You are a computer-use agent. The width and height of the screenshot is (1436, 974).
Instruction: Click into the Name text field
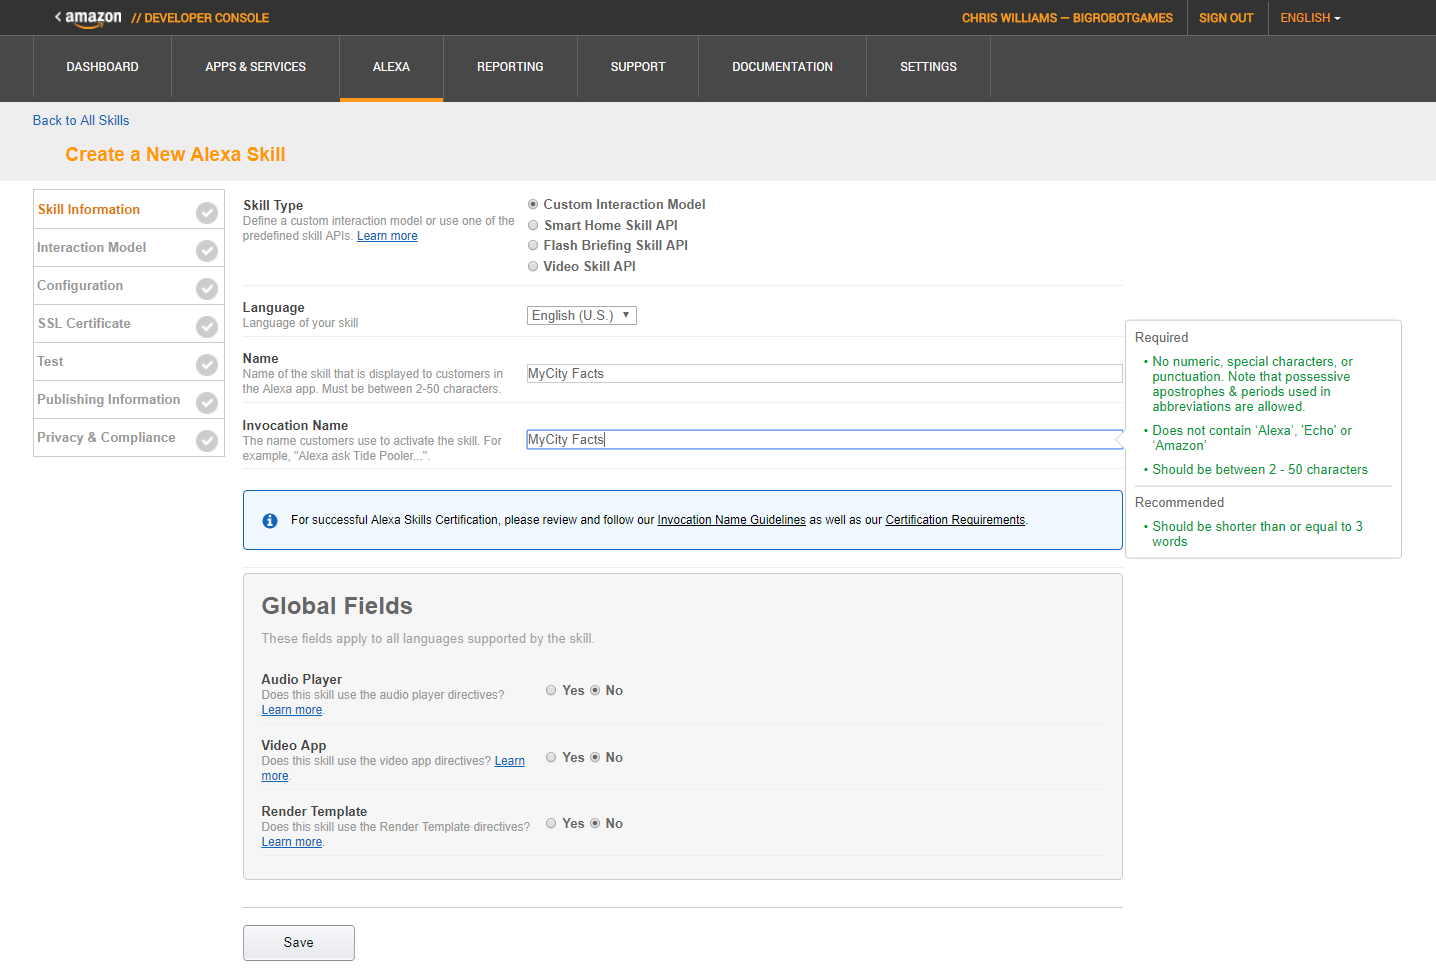824,373
